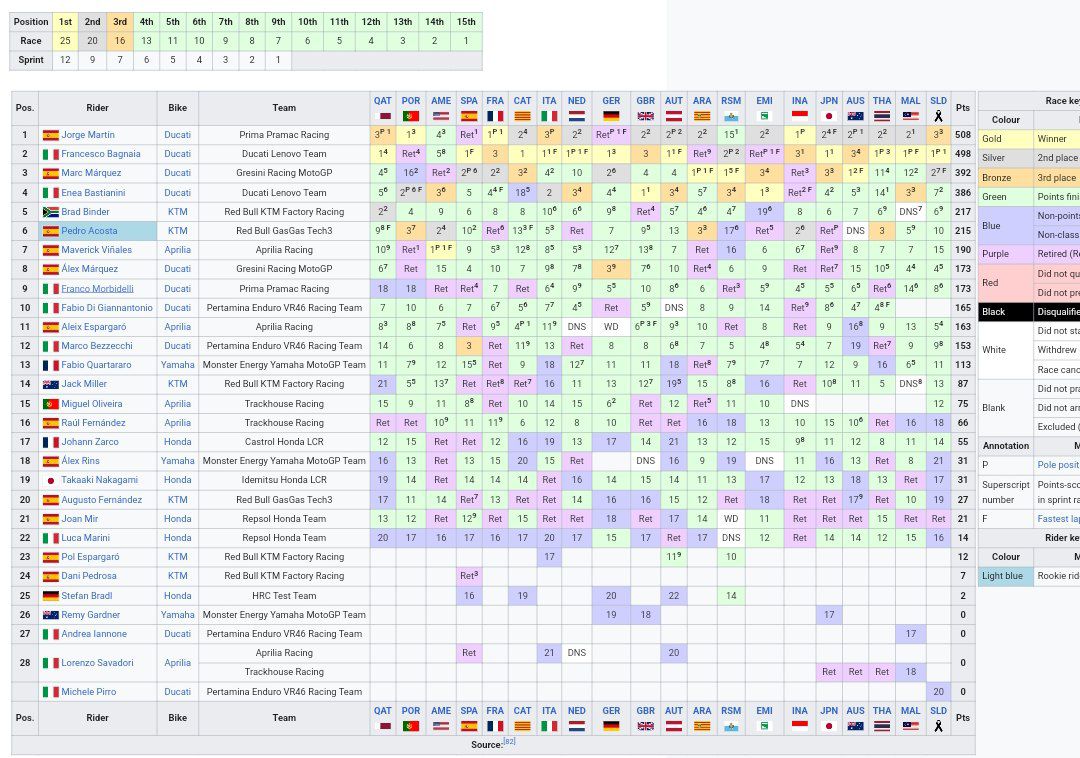The width and height of the screenshot is (1080, 758).
Task: Click the Malaysia flag under MAL in top header
Action: (x=911, y=116)
